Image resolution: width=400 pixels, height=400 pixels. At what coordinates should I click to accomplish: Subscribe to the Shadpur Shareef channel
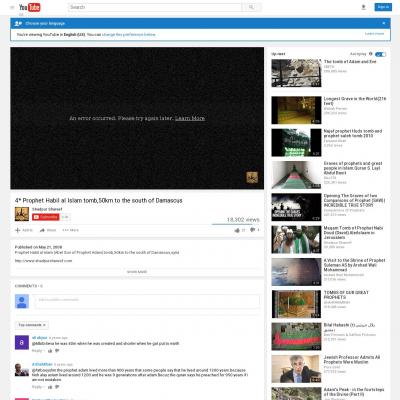[46, 217]
